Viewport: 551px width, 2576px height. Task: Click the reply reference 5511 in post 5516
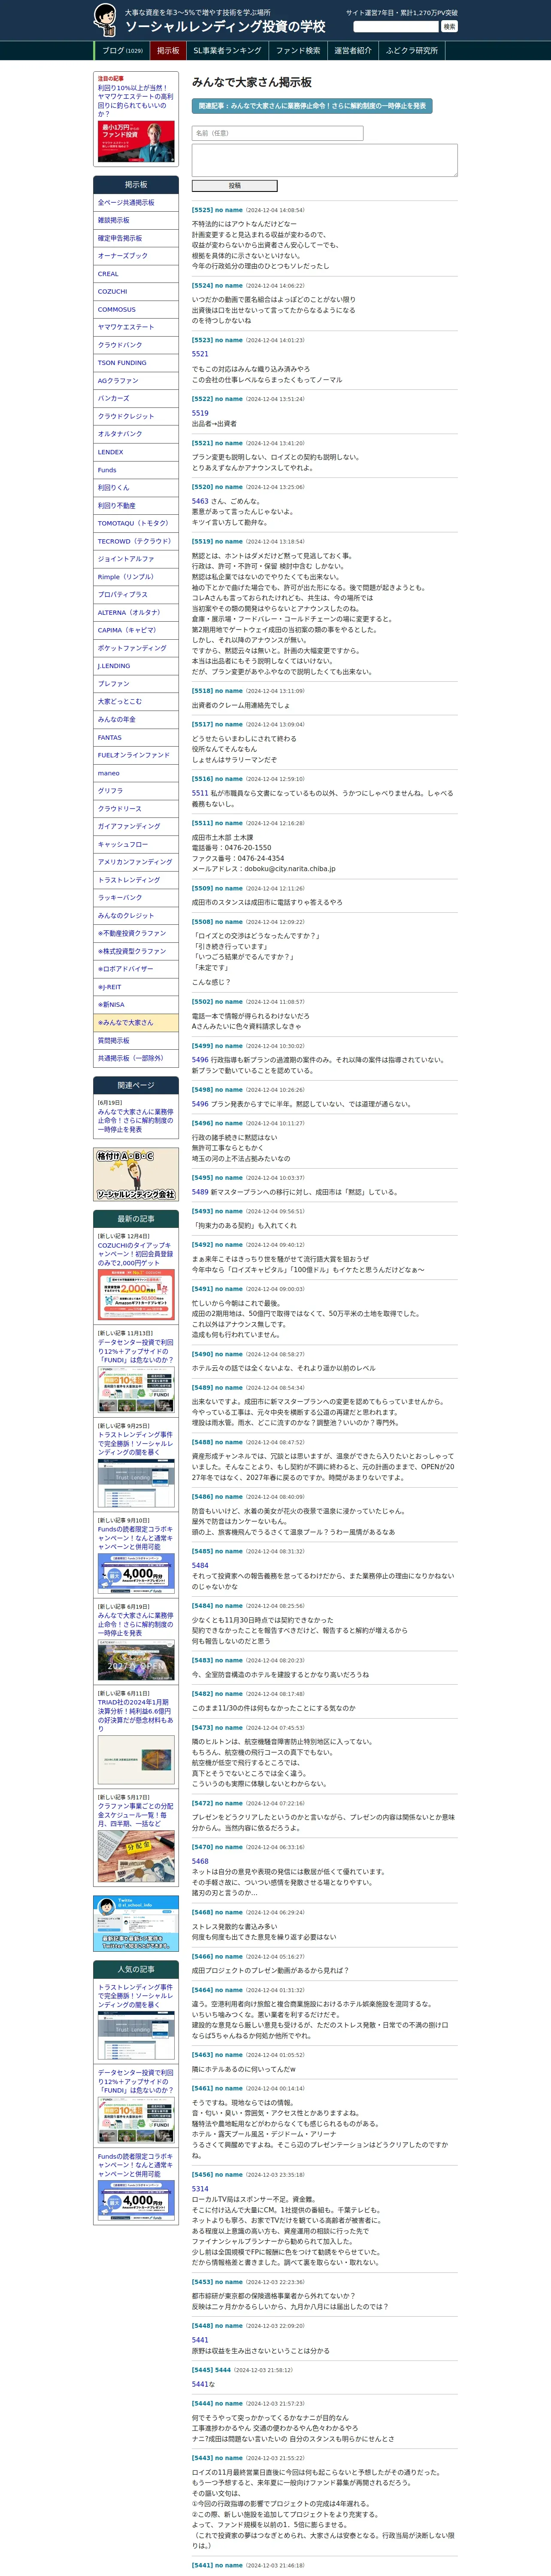(x=200, y=793)
